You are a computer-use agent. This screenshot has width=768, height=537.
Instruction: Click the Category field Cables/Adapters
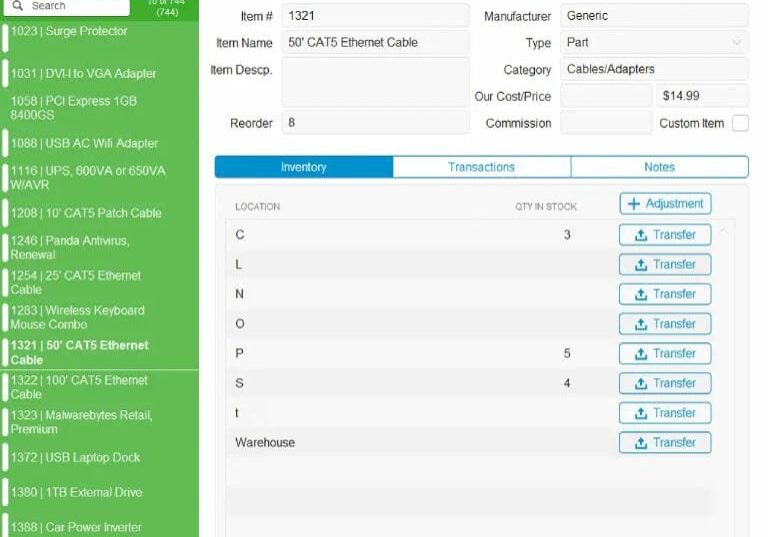point(654,69)
